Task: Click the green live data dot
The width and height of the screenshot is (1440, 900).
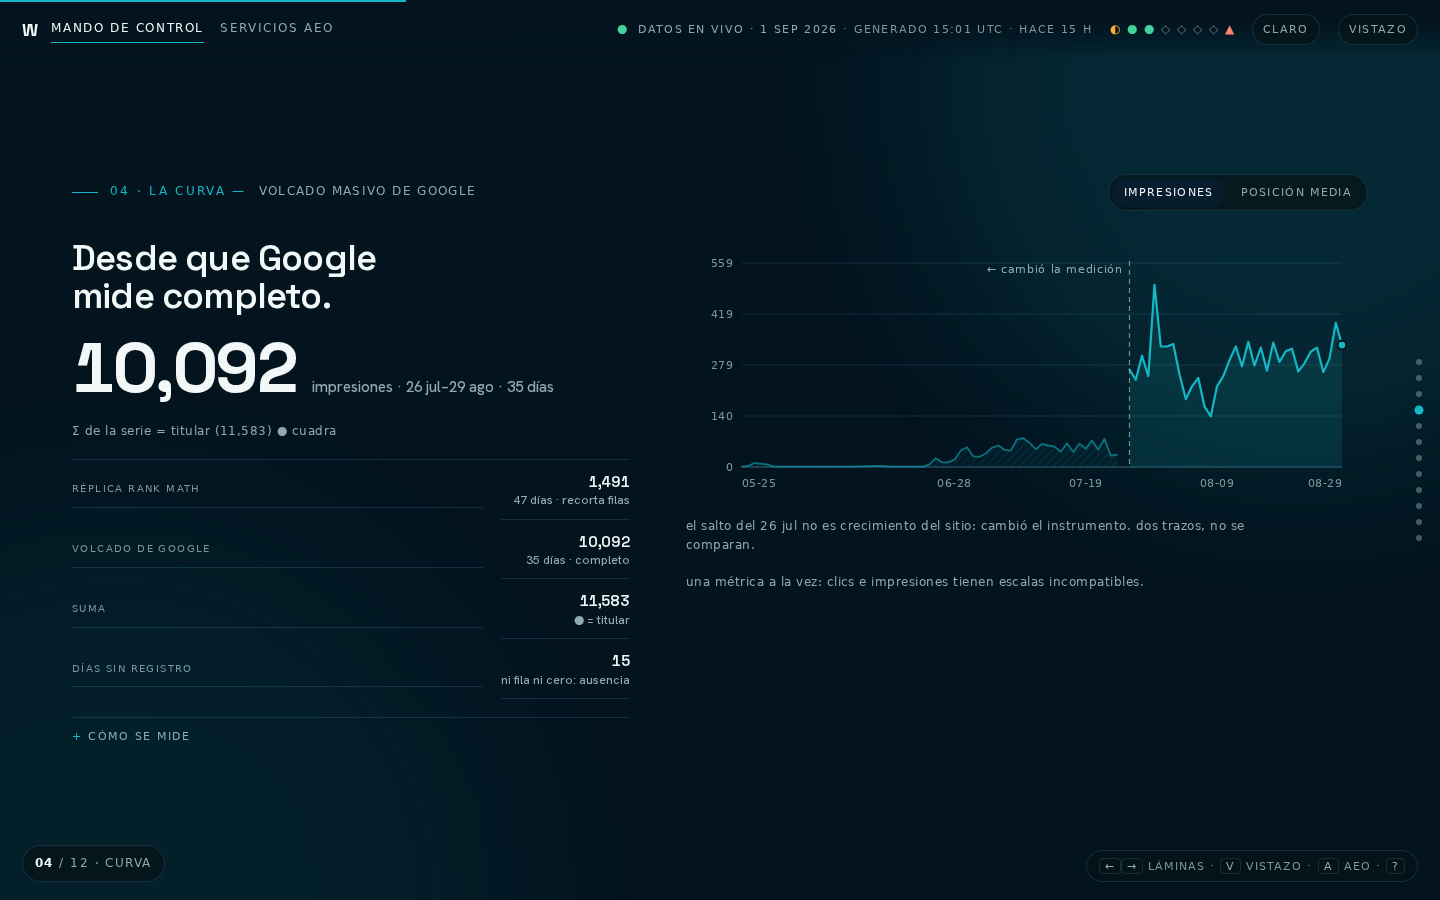Action: (622, 30)
